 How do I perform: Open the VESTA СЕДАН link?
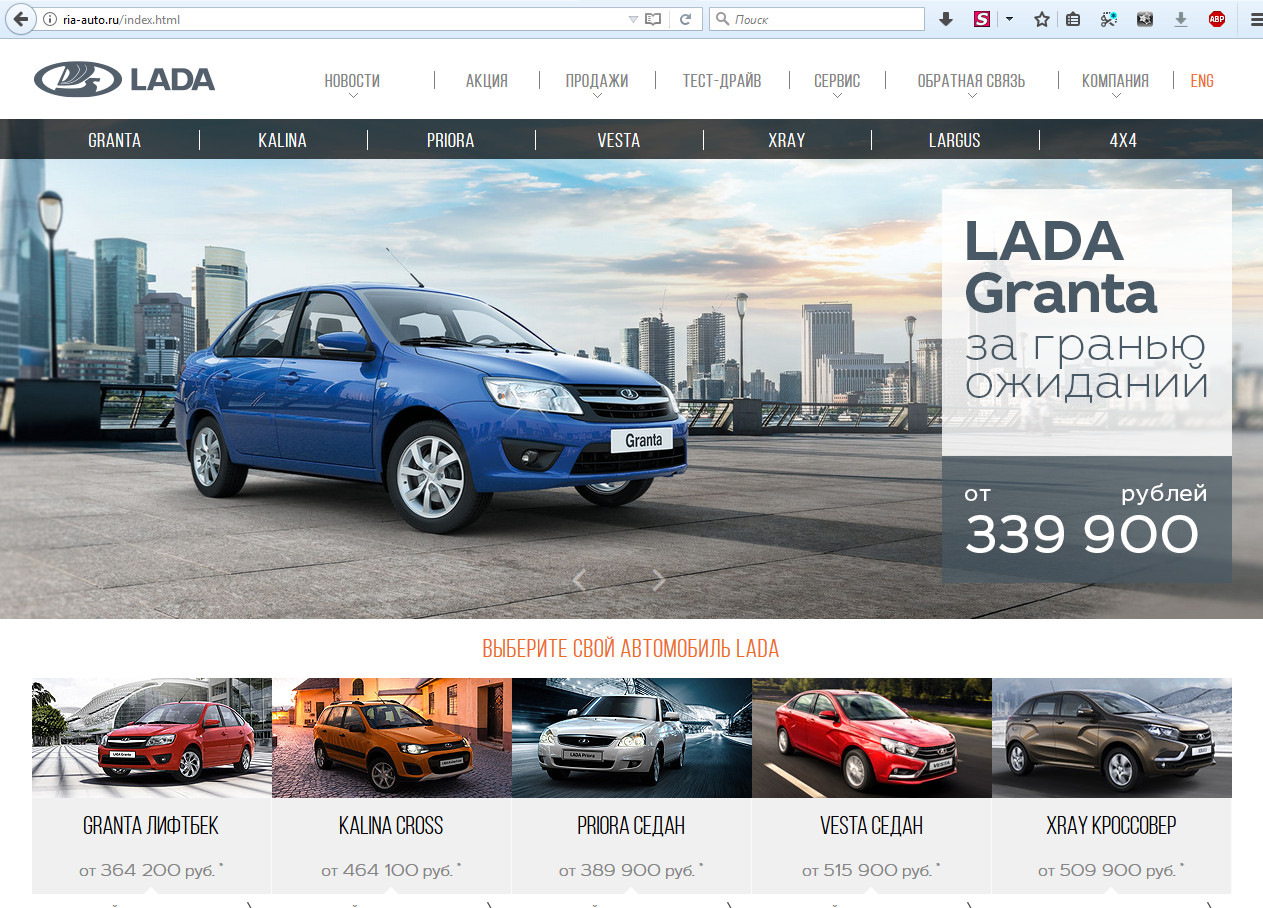click(871, 826)
